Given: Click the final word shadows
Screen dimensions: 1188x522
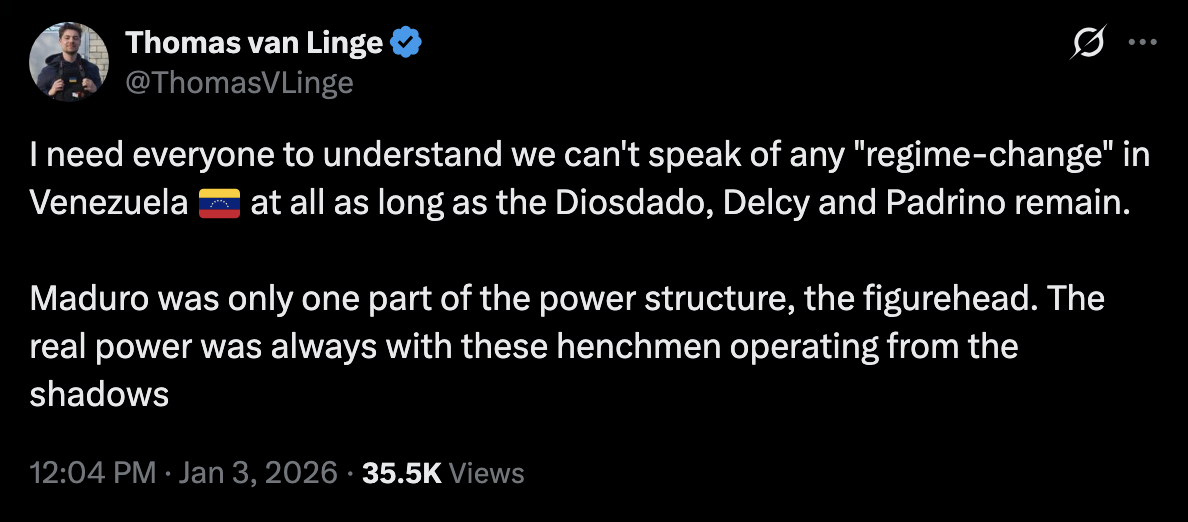Looking at the screenshot, I should click(x=99, y=394).
